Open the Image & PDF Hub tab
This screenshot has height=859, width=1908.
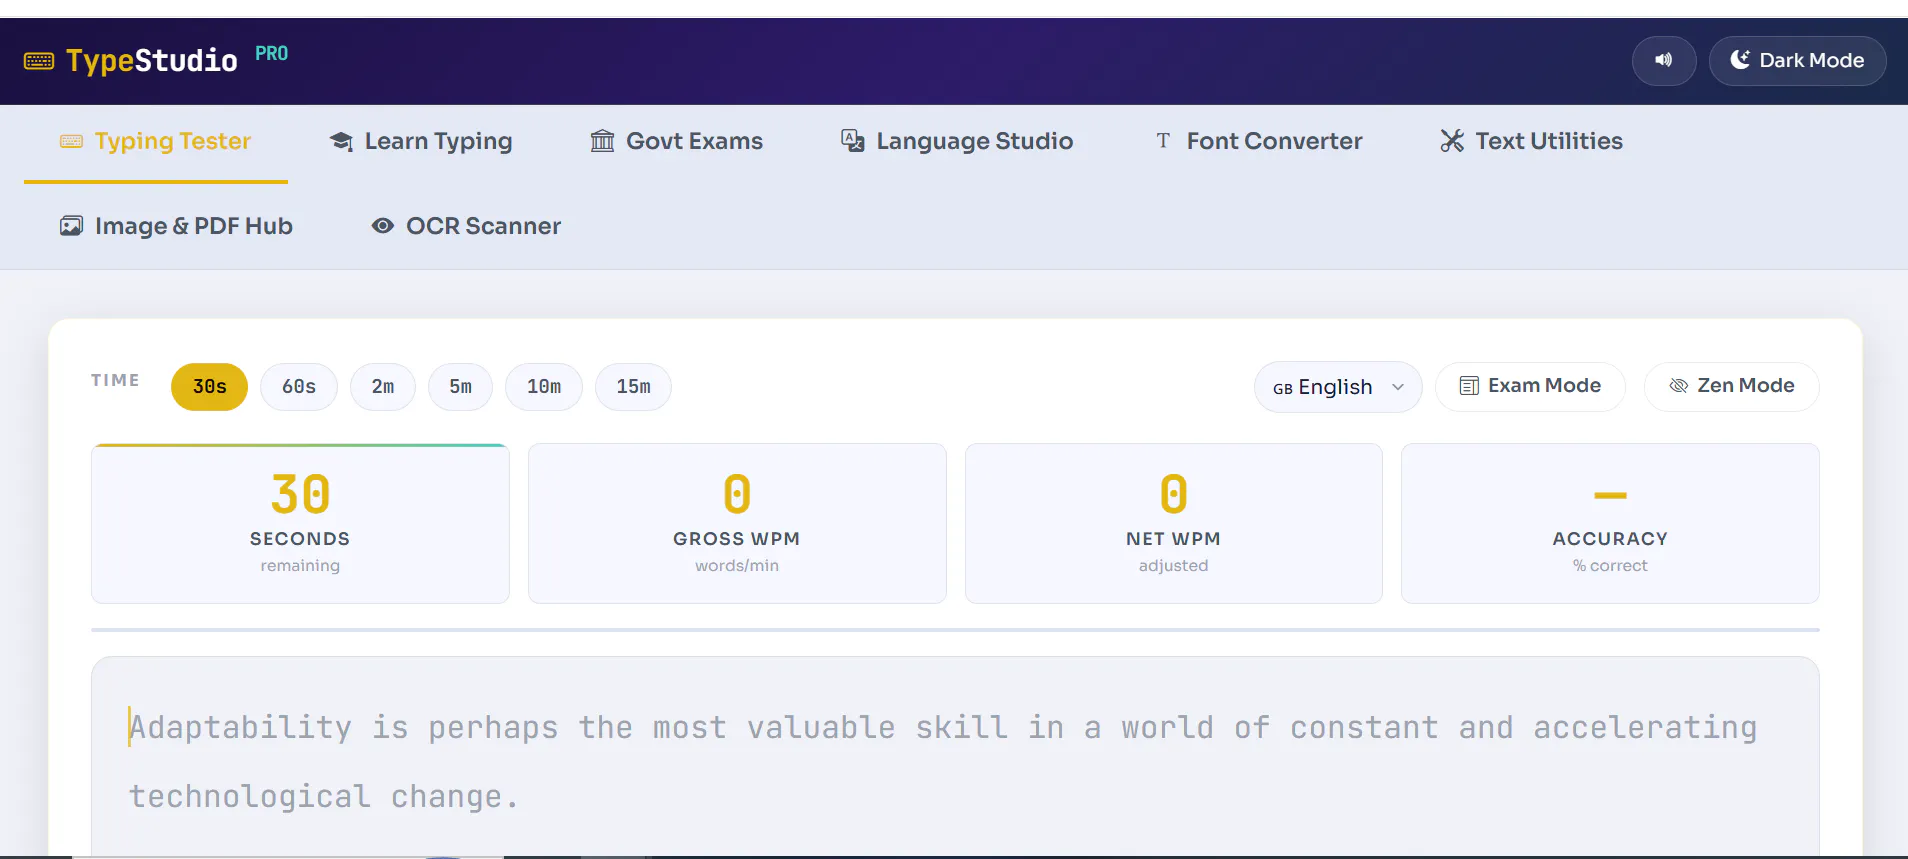pyautogui.click(x=176, y=226)
